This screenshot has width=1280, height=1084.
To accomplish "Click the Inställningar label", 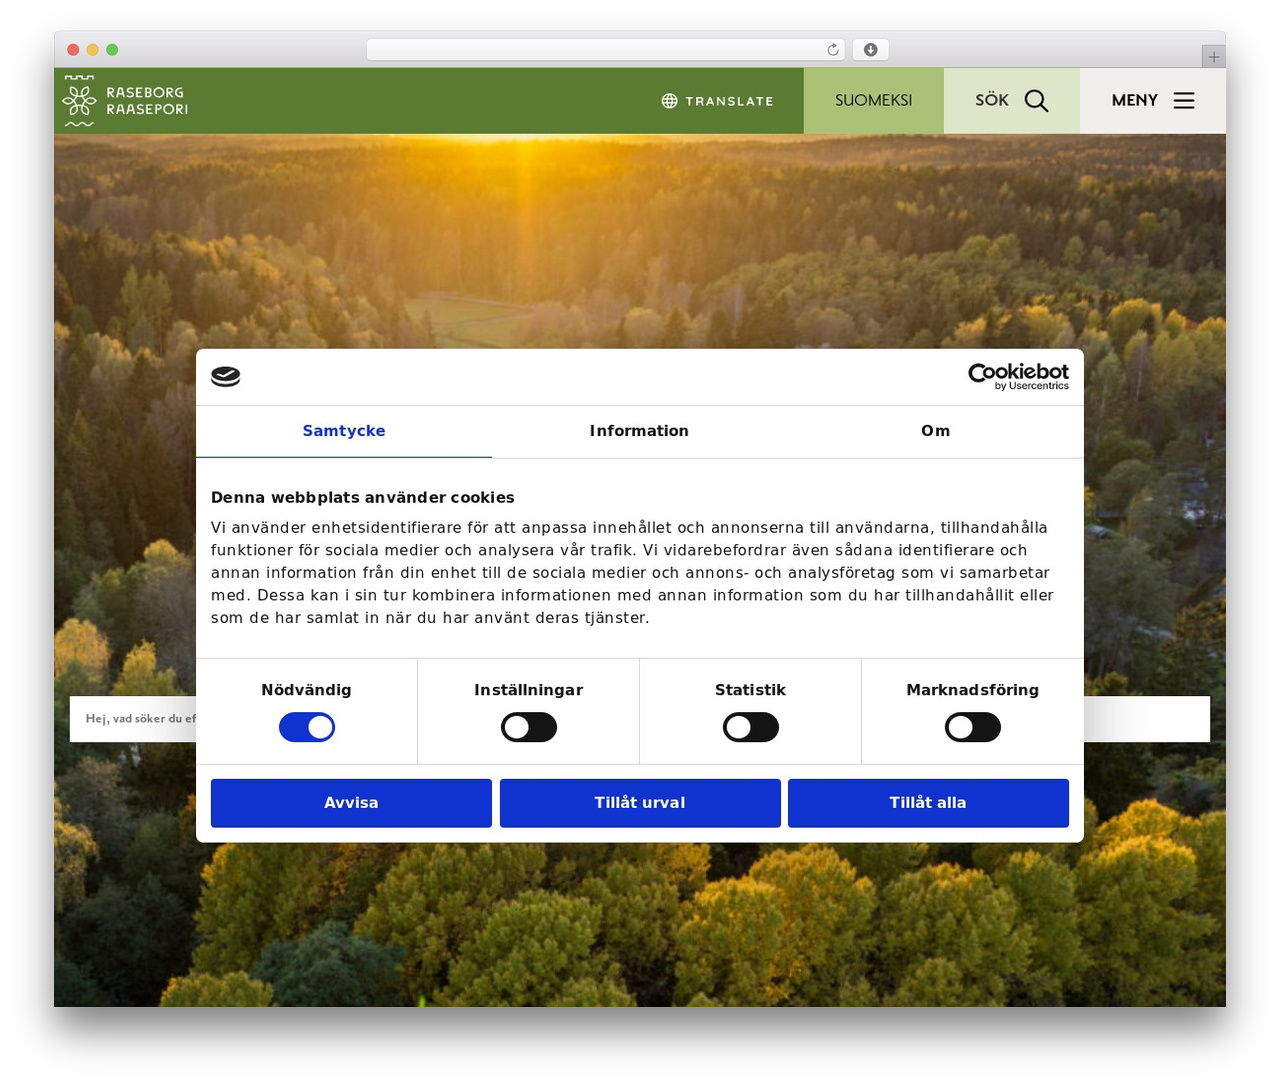I will coord(529,690).
